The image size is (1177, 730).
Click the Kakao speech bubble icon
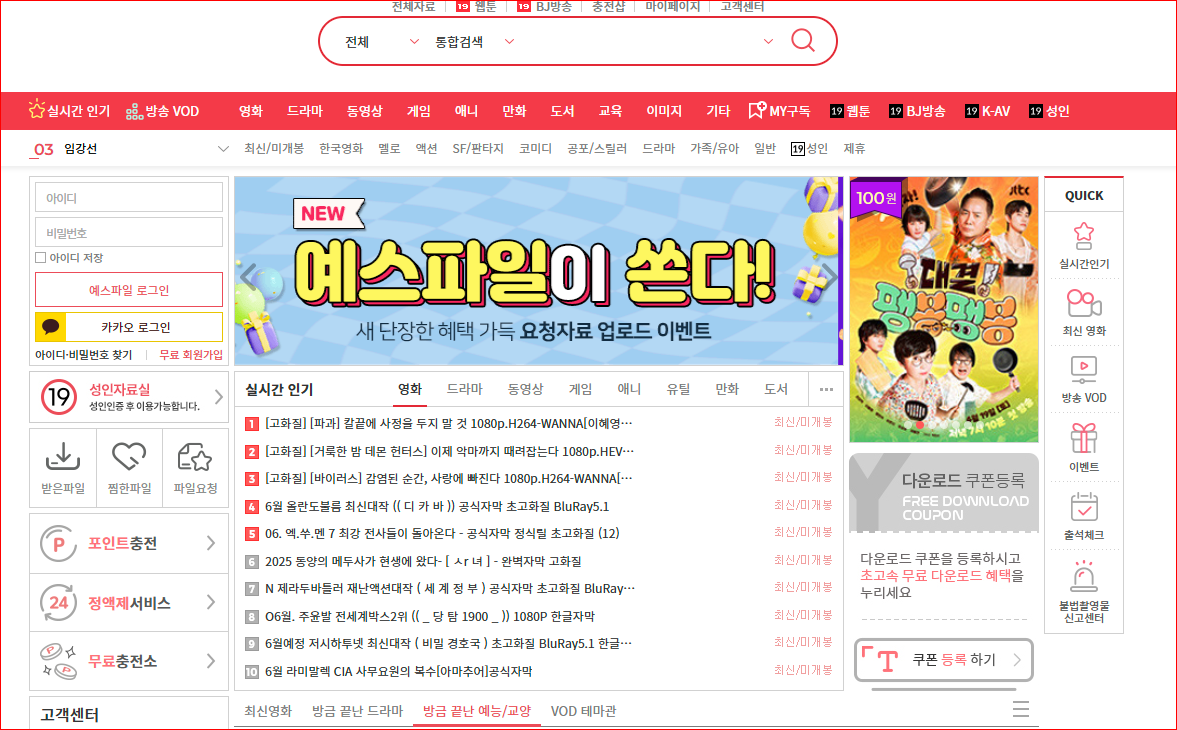(51, 327)
